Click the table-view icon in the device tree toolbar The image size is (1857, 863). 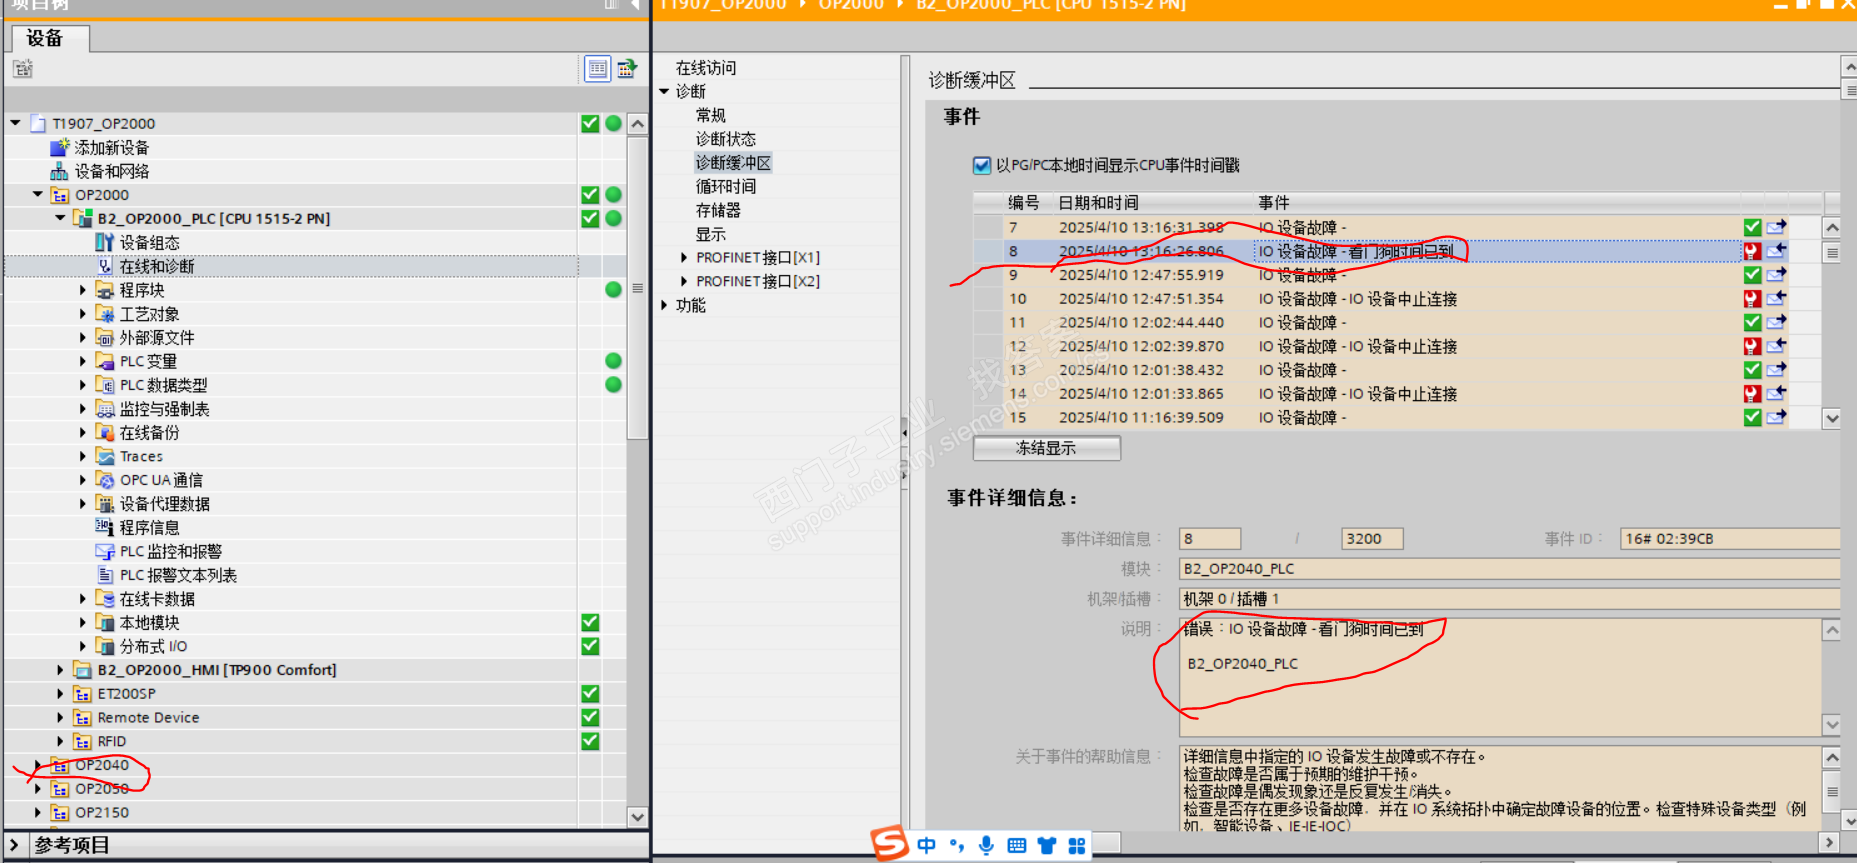point(598,68)
